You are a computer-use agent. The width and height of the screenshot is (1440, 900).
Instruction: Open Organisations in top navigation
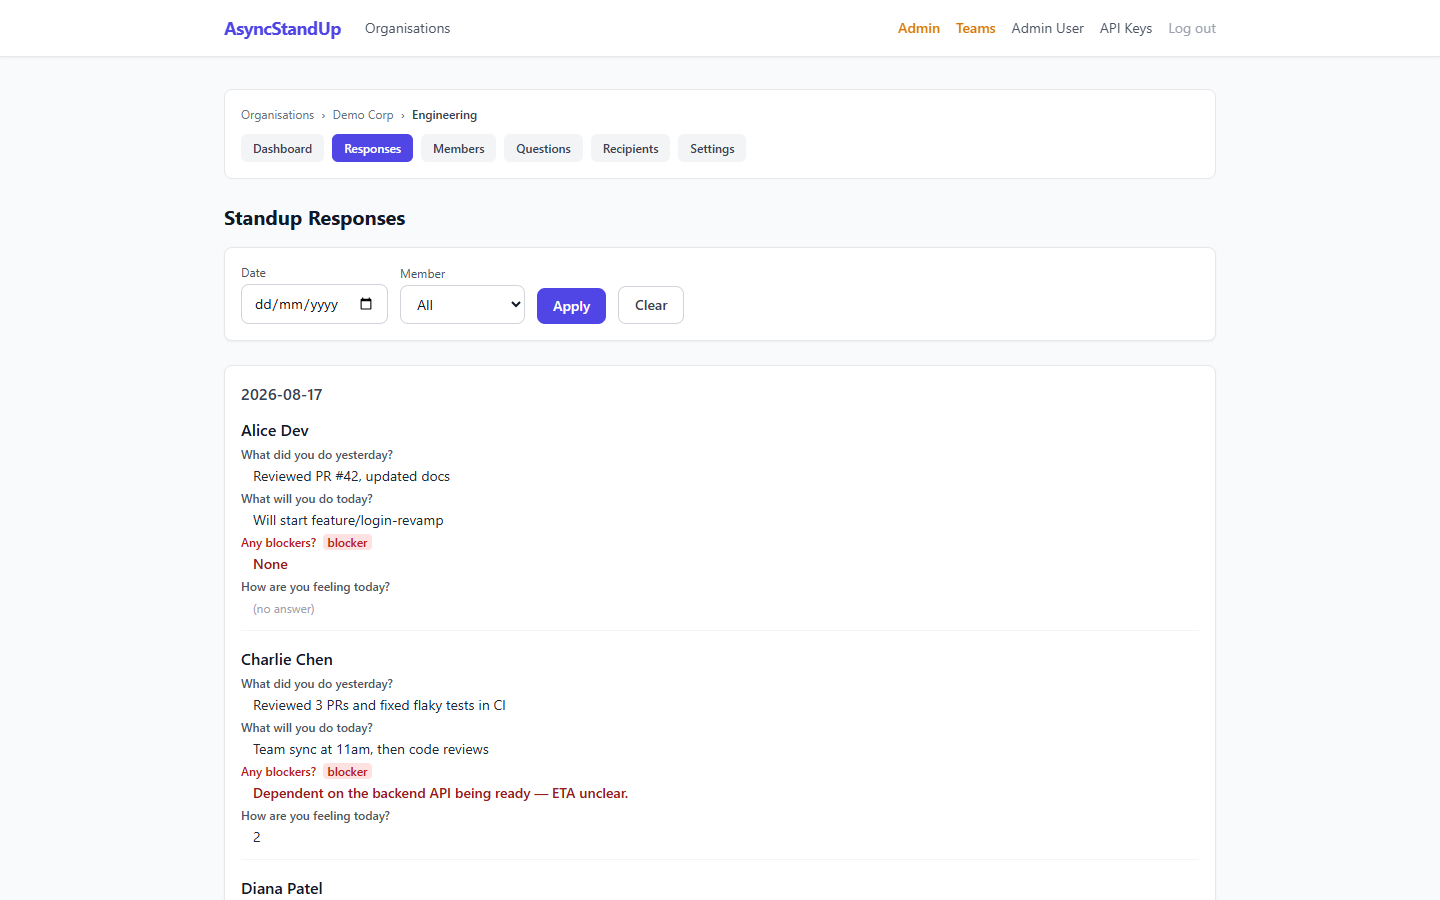tap(407, 28)
